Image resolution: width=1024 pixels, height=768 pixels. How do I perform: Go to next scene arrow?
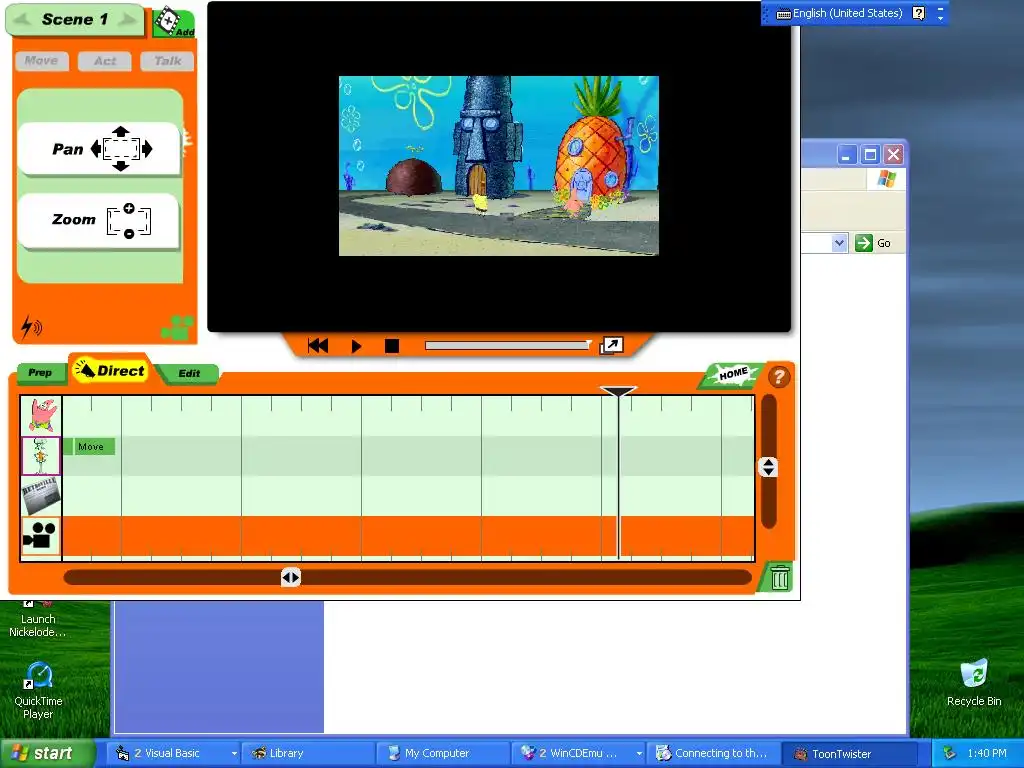127,20
